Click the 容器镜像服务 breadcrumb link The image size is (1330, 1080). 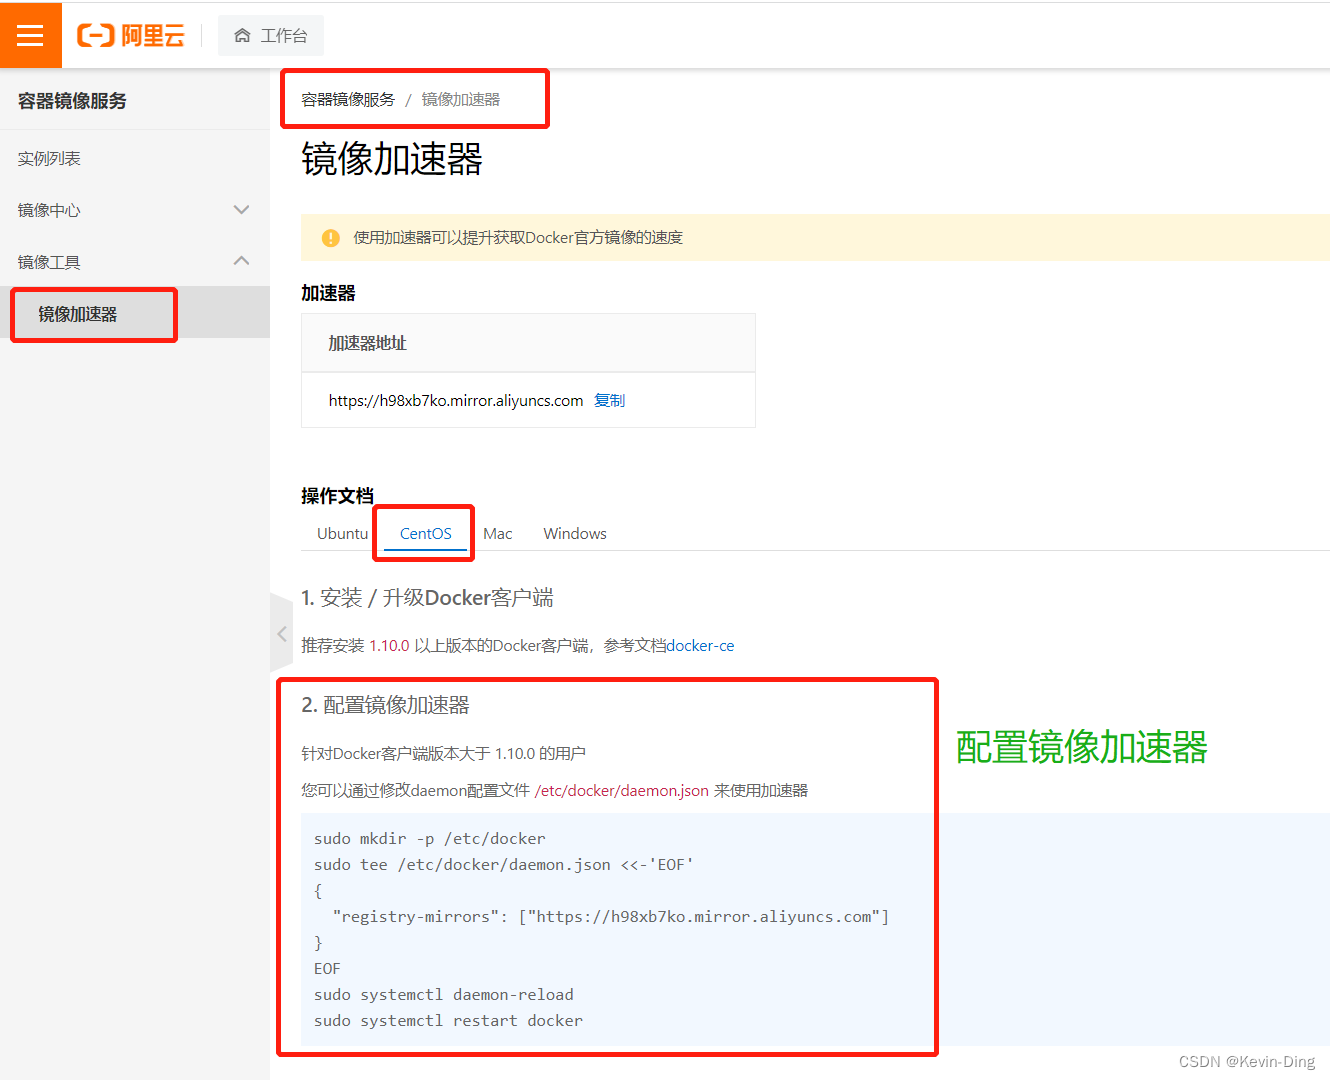(x=348, y=100)
